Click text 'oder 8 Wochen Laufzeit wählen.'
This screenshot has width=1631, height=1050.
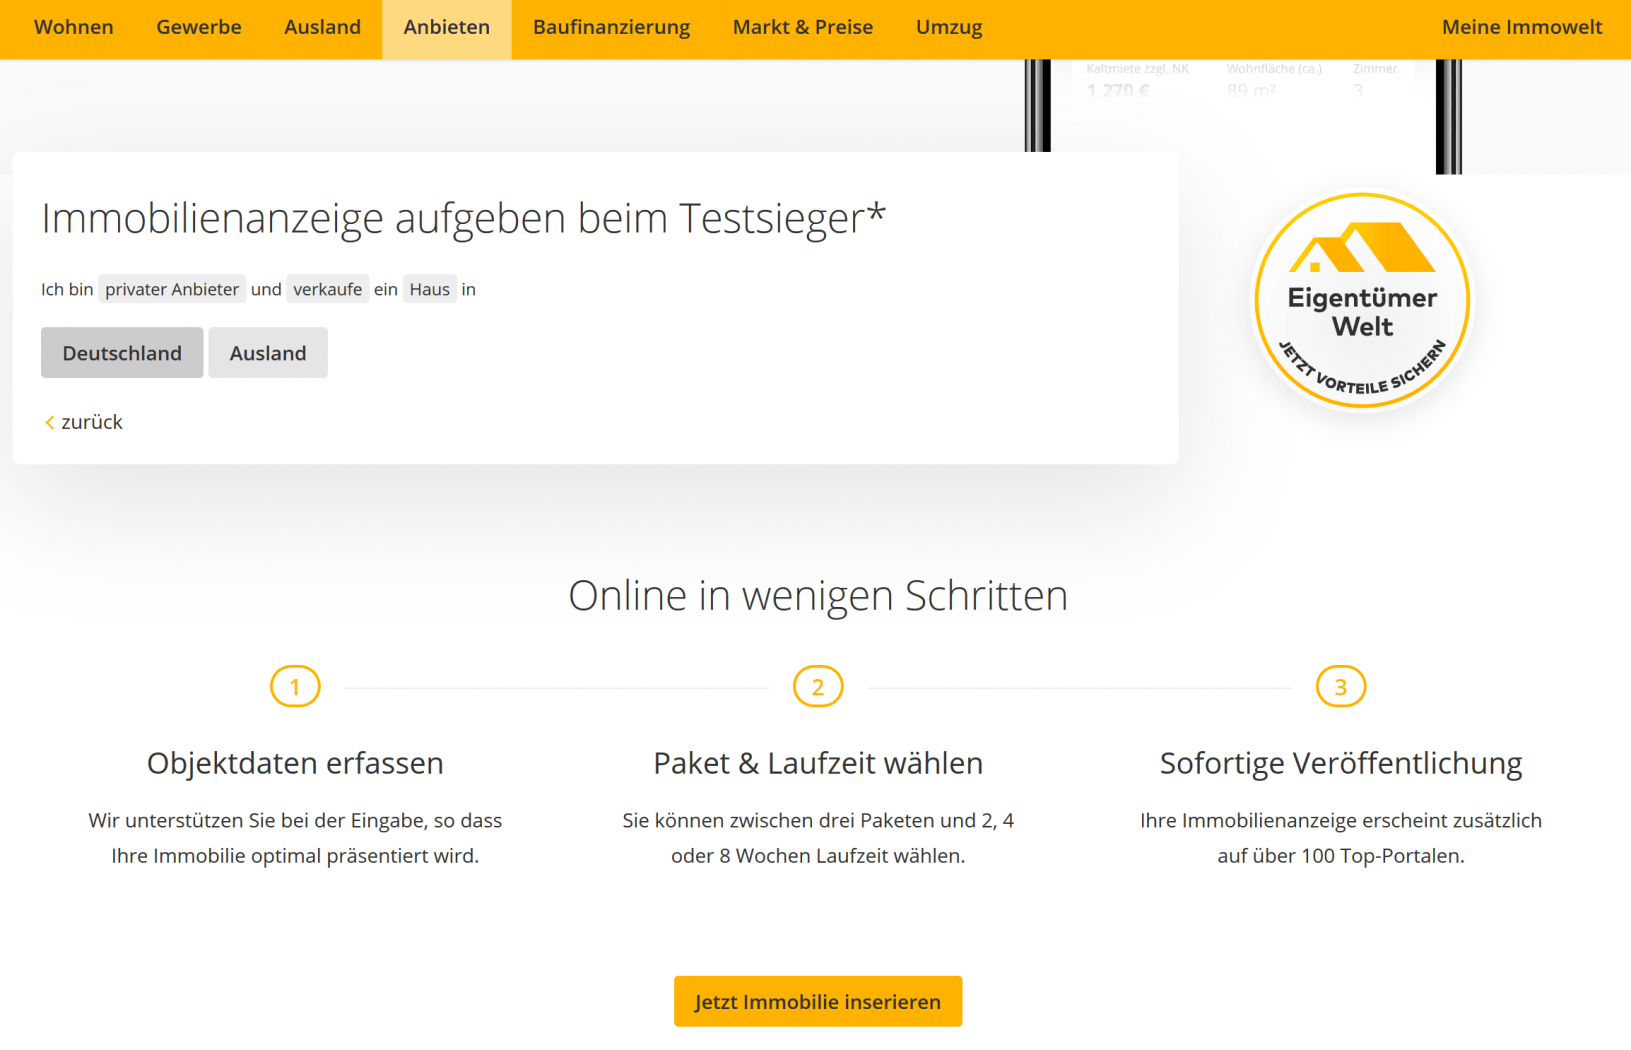click(x=818, y=856)
